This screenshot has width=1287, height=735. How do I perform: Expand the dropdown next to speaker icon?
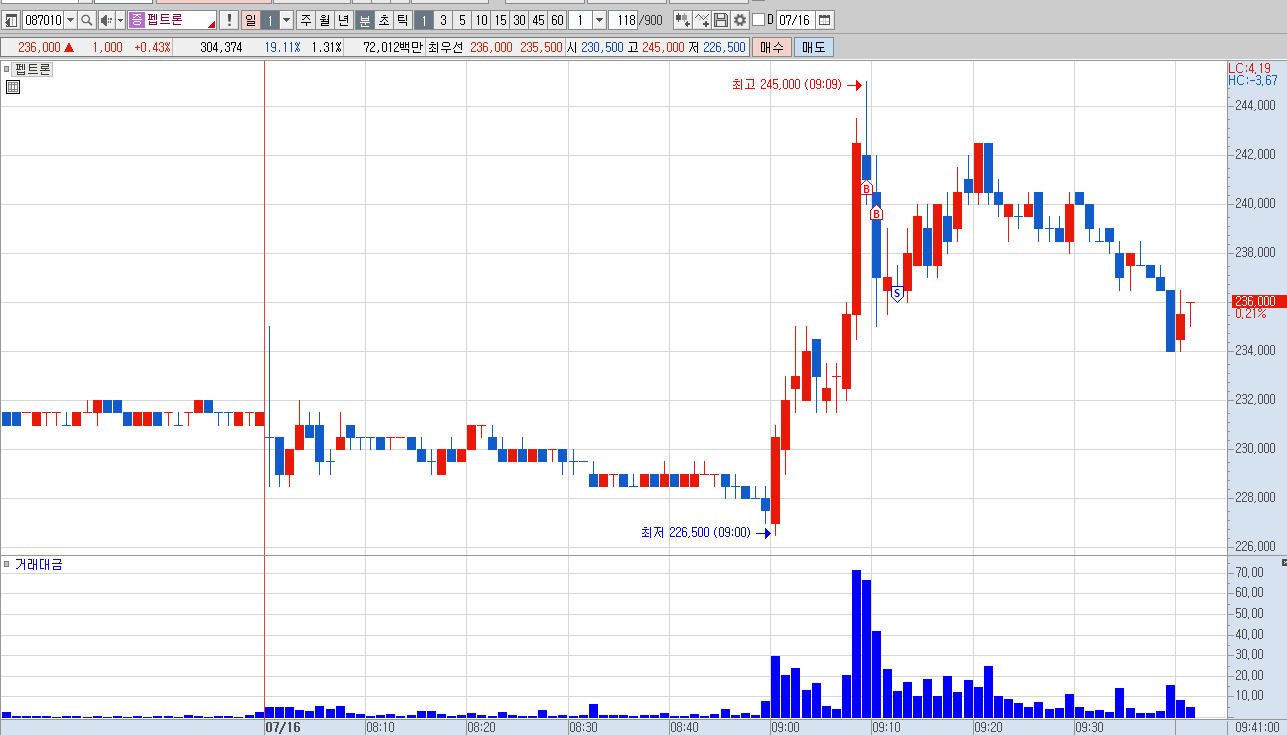point(121,20)
